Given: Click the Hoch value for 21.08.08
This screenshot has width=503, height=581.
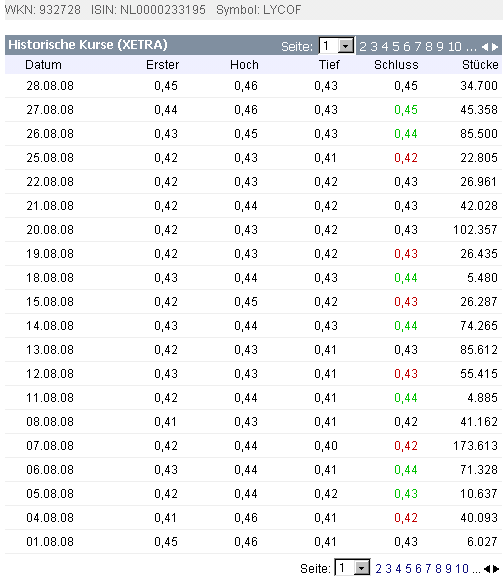Looking at the screenshot, I should pos(246,206).
